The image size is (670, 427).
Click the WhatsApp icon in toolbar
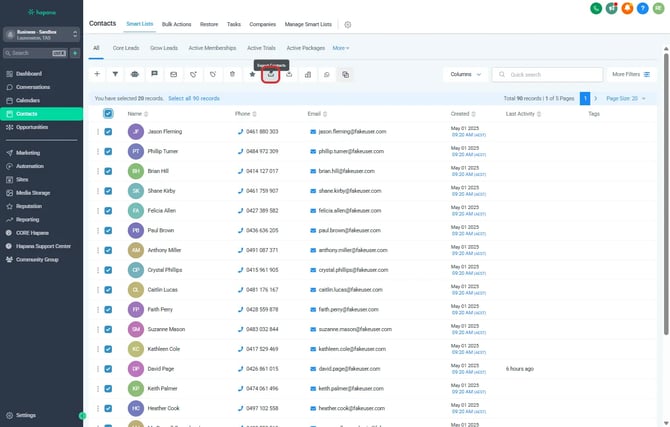click(327, 74)
